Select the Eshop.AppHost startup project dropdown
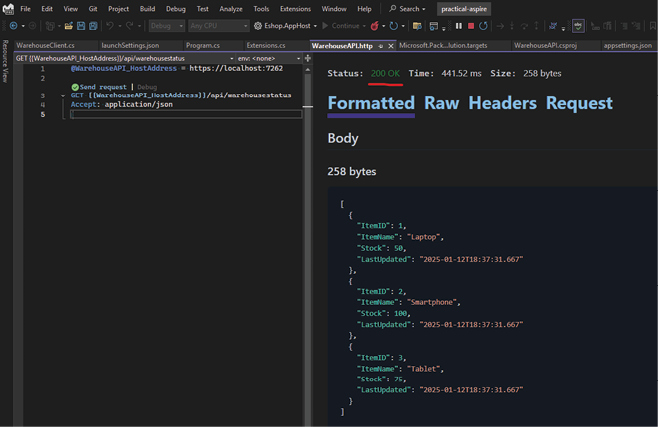This screenshot has width=658, height=427. [x=285, y=26]
